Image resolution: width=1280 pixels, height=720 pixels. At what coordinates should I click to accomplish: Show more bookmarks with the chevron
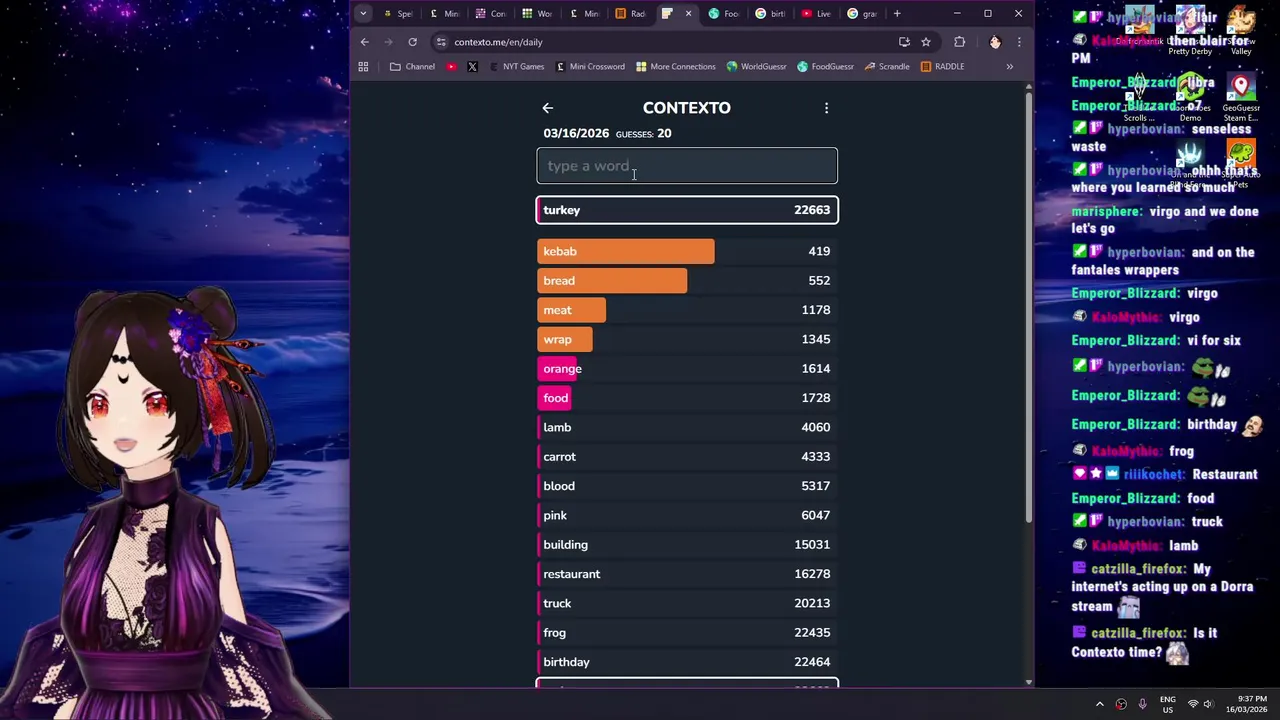[x=1009, y=67]
